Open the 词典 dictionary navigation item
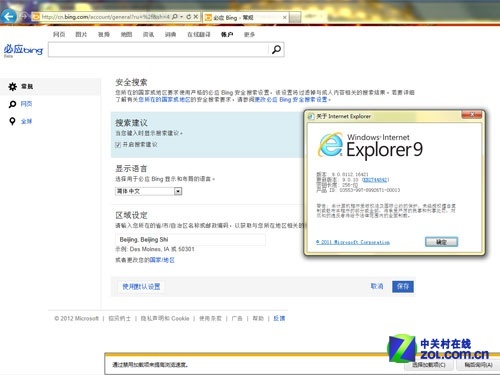 [x=170, y=34]
